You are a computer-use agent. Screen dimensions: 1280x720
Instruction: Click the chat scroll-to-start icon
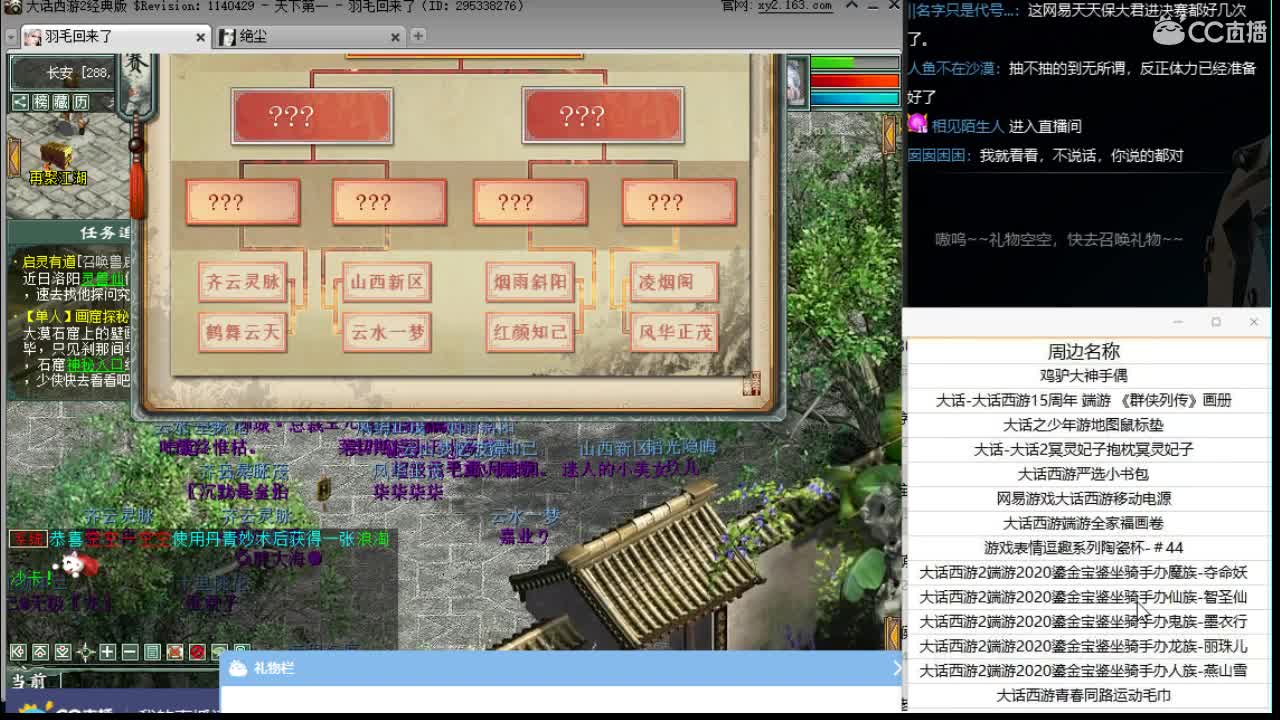pyautogui.click(x=17, y=652)
